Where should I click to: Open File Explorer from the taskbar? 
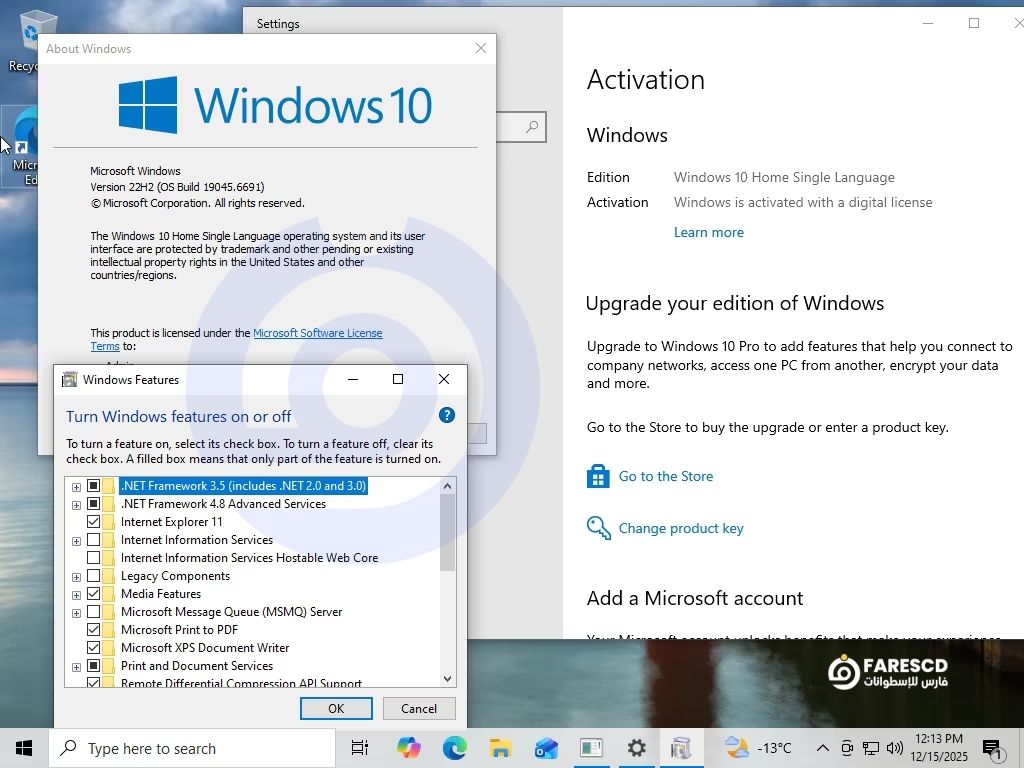[x=500, y=748]
